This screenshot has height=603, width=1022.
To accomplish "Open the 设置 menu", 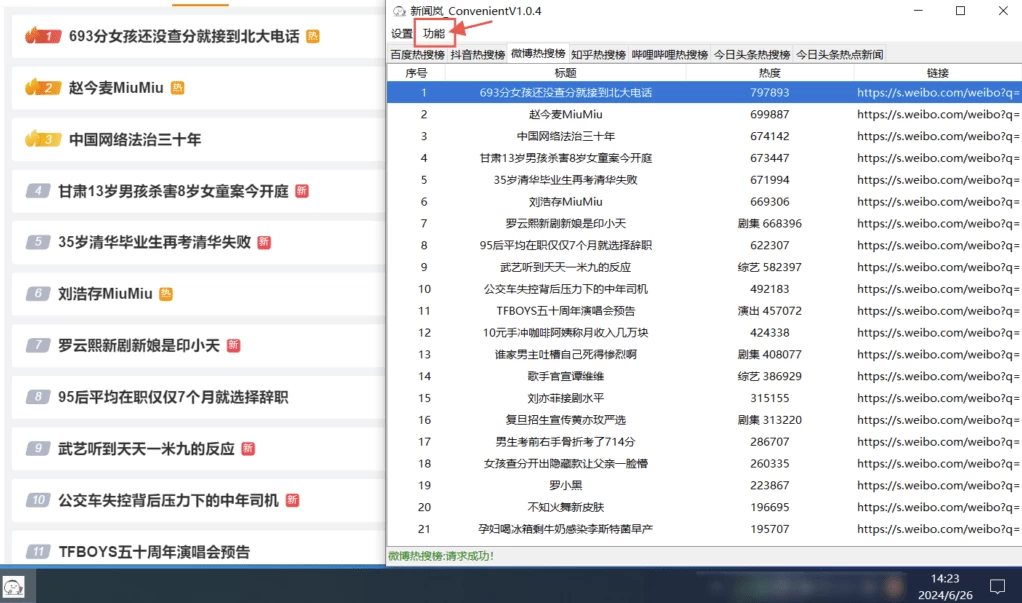I will pyautogui.click(x=402, y=34).
